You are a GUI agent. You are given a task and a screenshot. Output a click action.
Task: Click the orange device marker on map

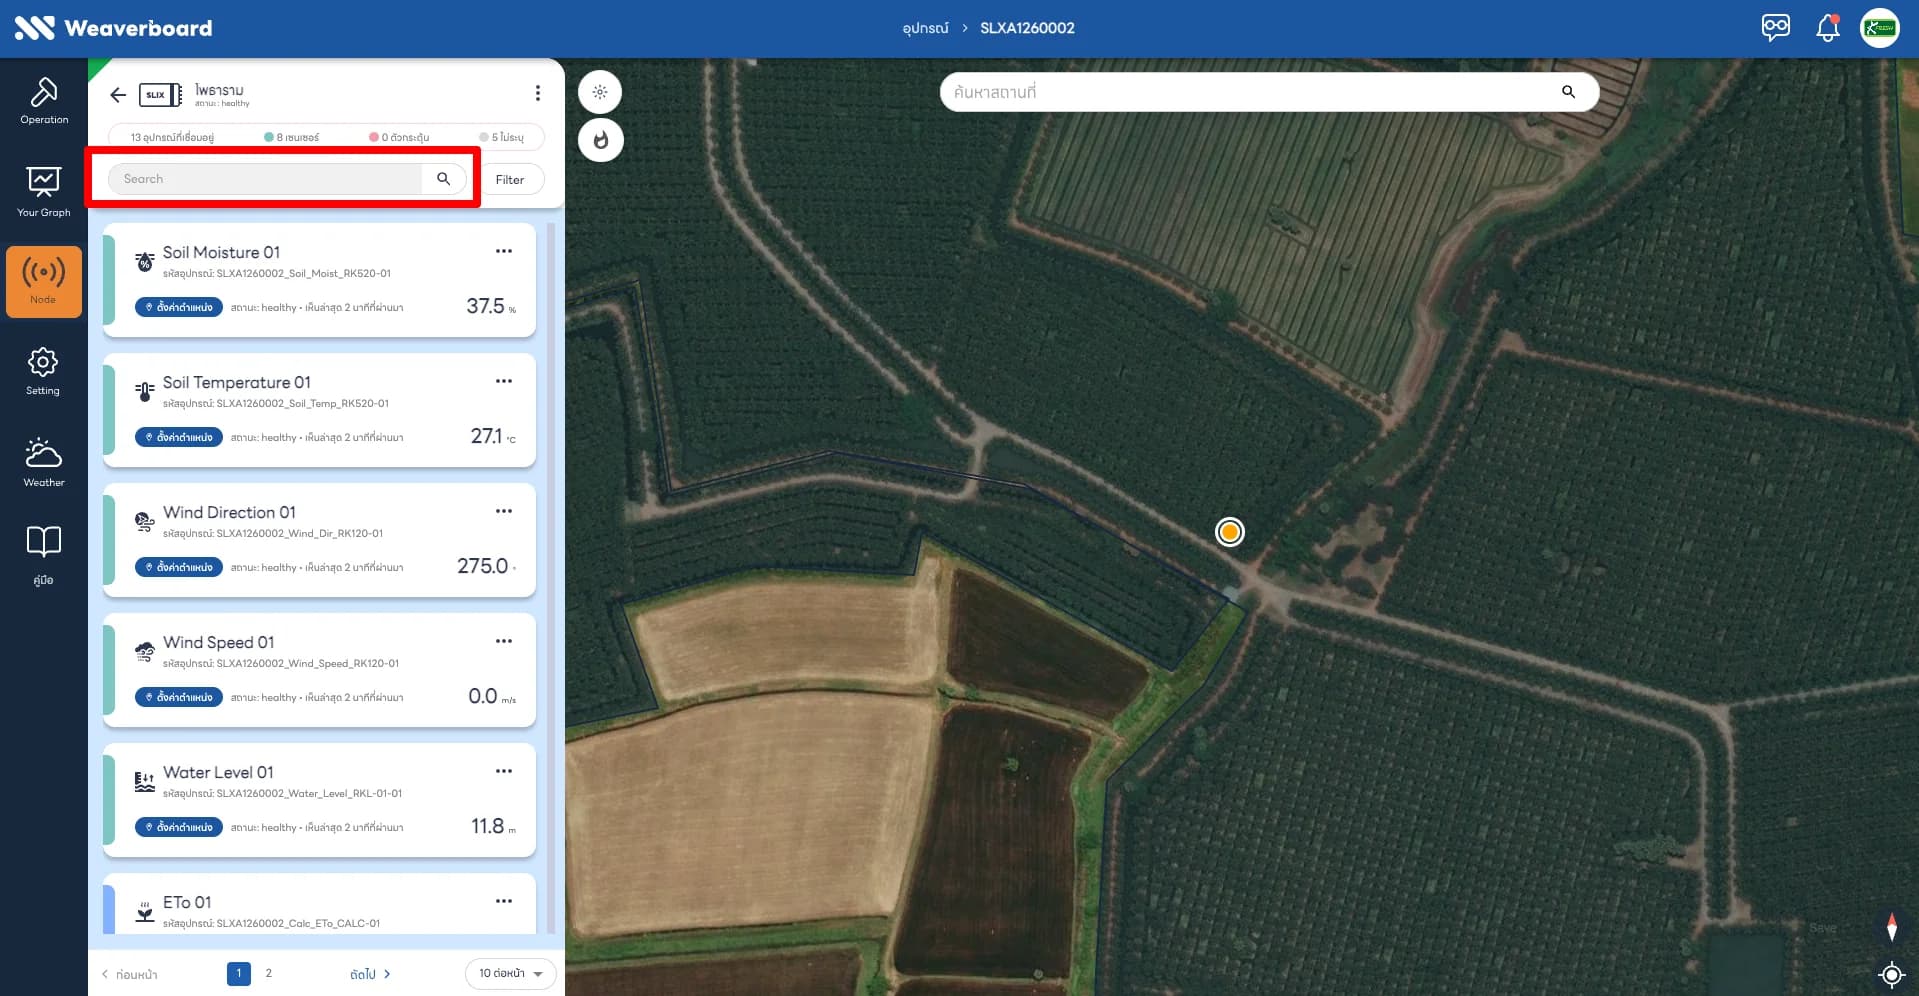point(1230,532)
